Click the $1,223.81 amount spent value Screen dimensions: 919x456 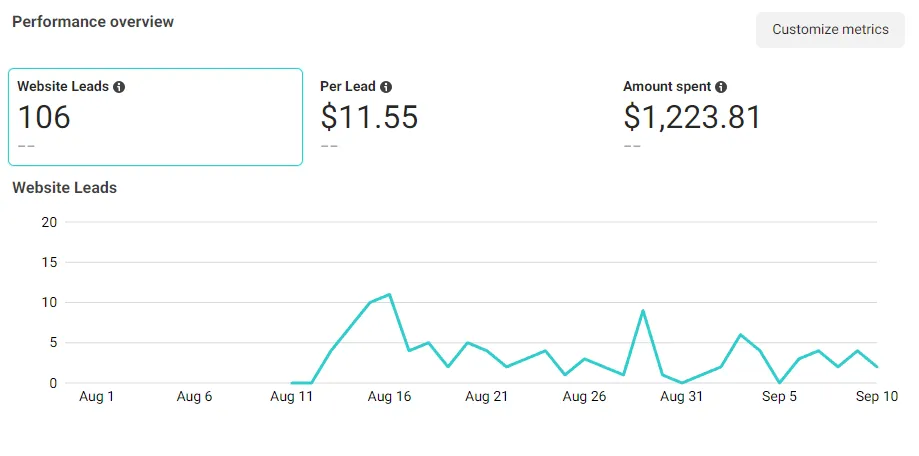point(692,117)
